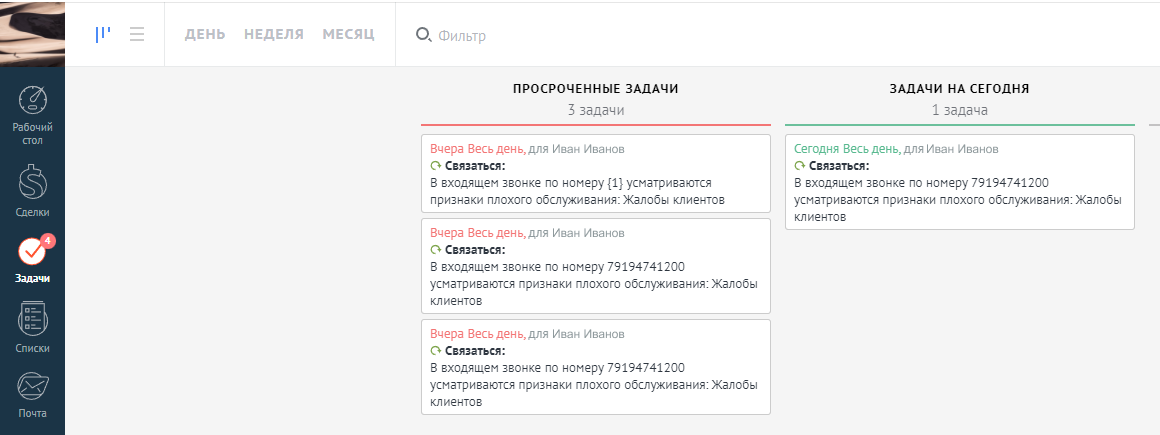Click the red badge showing 4

pyautogui.click(x=49, y=240)
